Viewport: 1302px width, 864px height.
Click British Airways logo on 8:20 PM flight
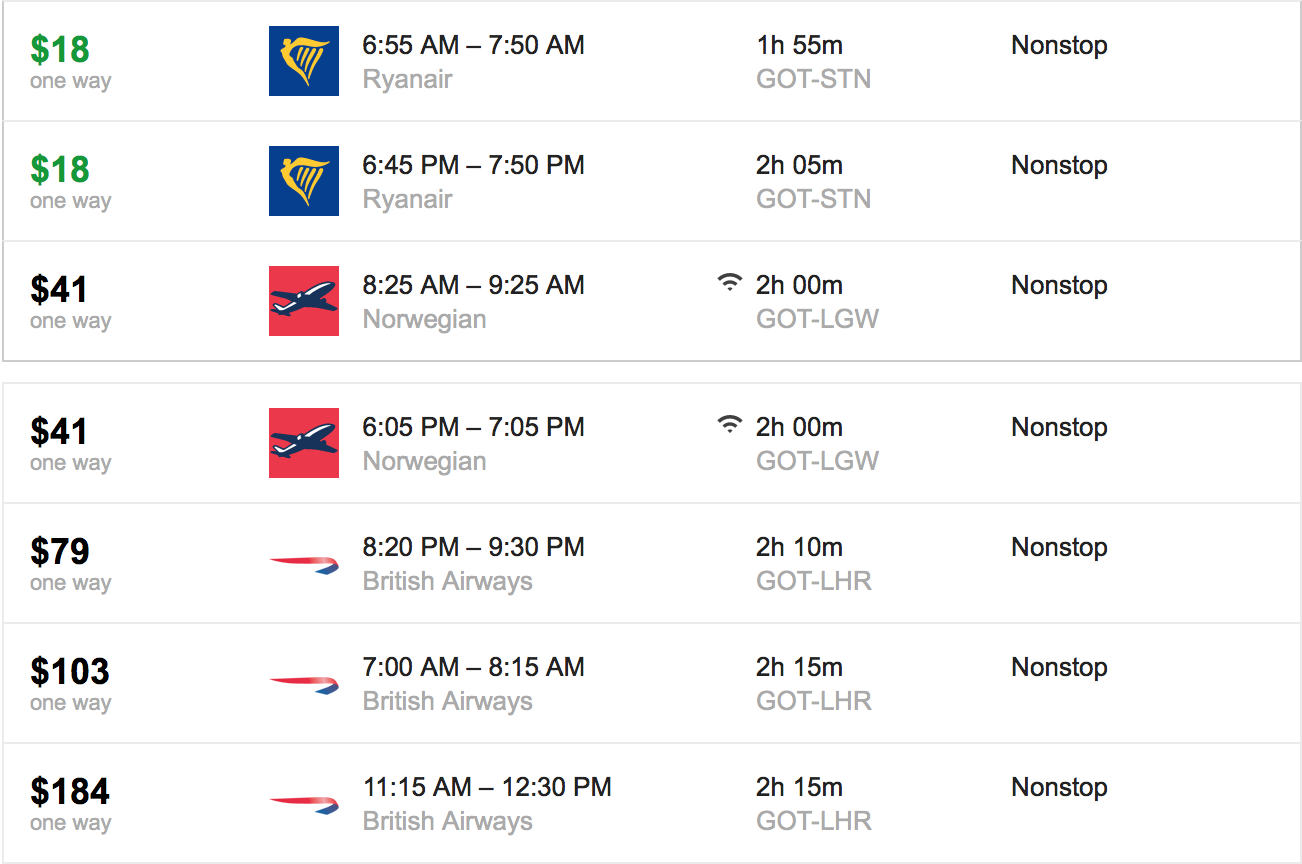304,565
